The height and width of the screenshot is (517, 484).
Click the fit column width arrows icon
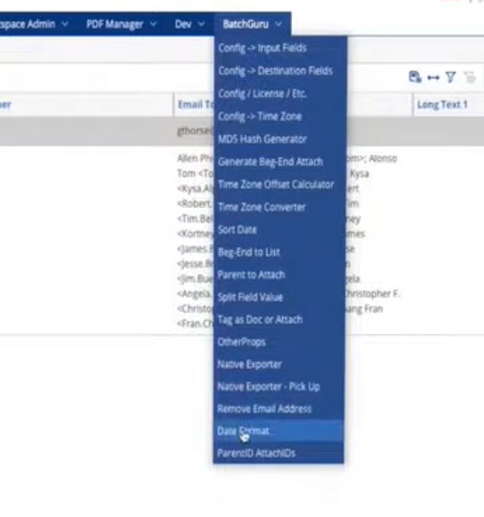pos(433,78)
